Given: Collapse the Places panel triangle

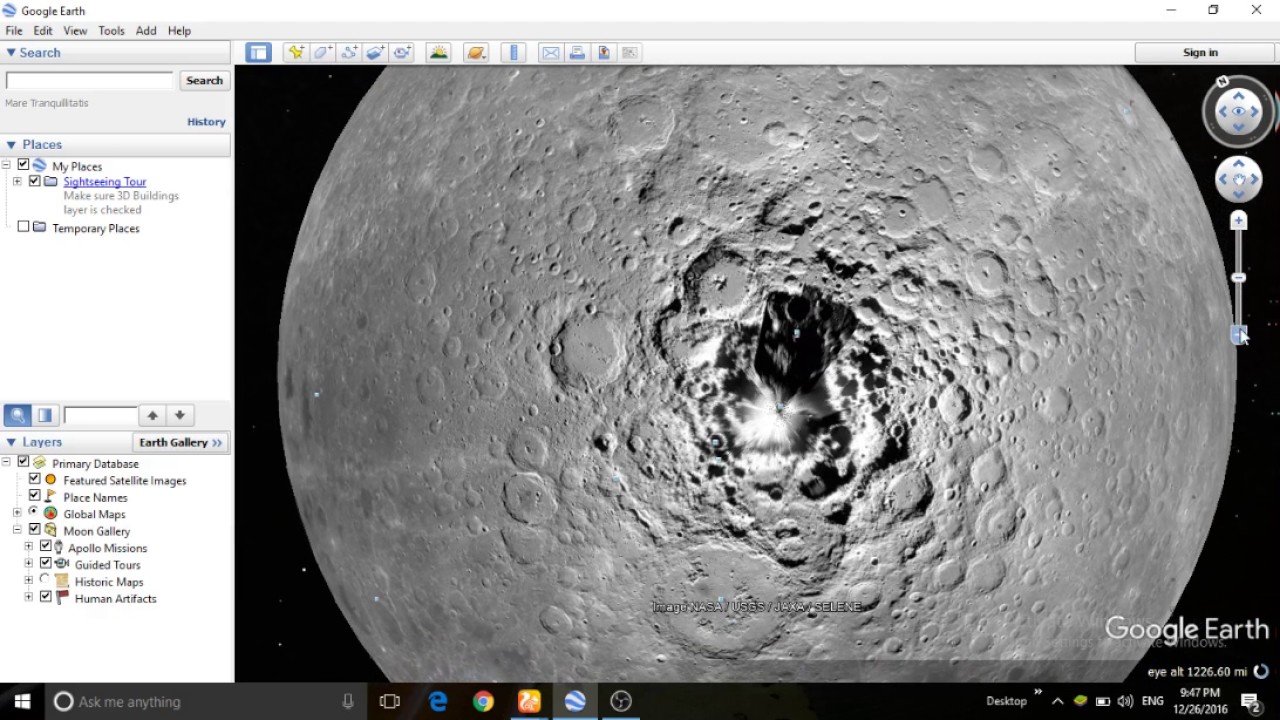Looking at the screenshot, I should (x=11, y=145).
